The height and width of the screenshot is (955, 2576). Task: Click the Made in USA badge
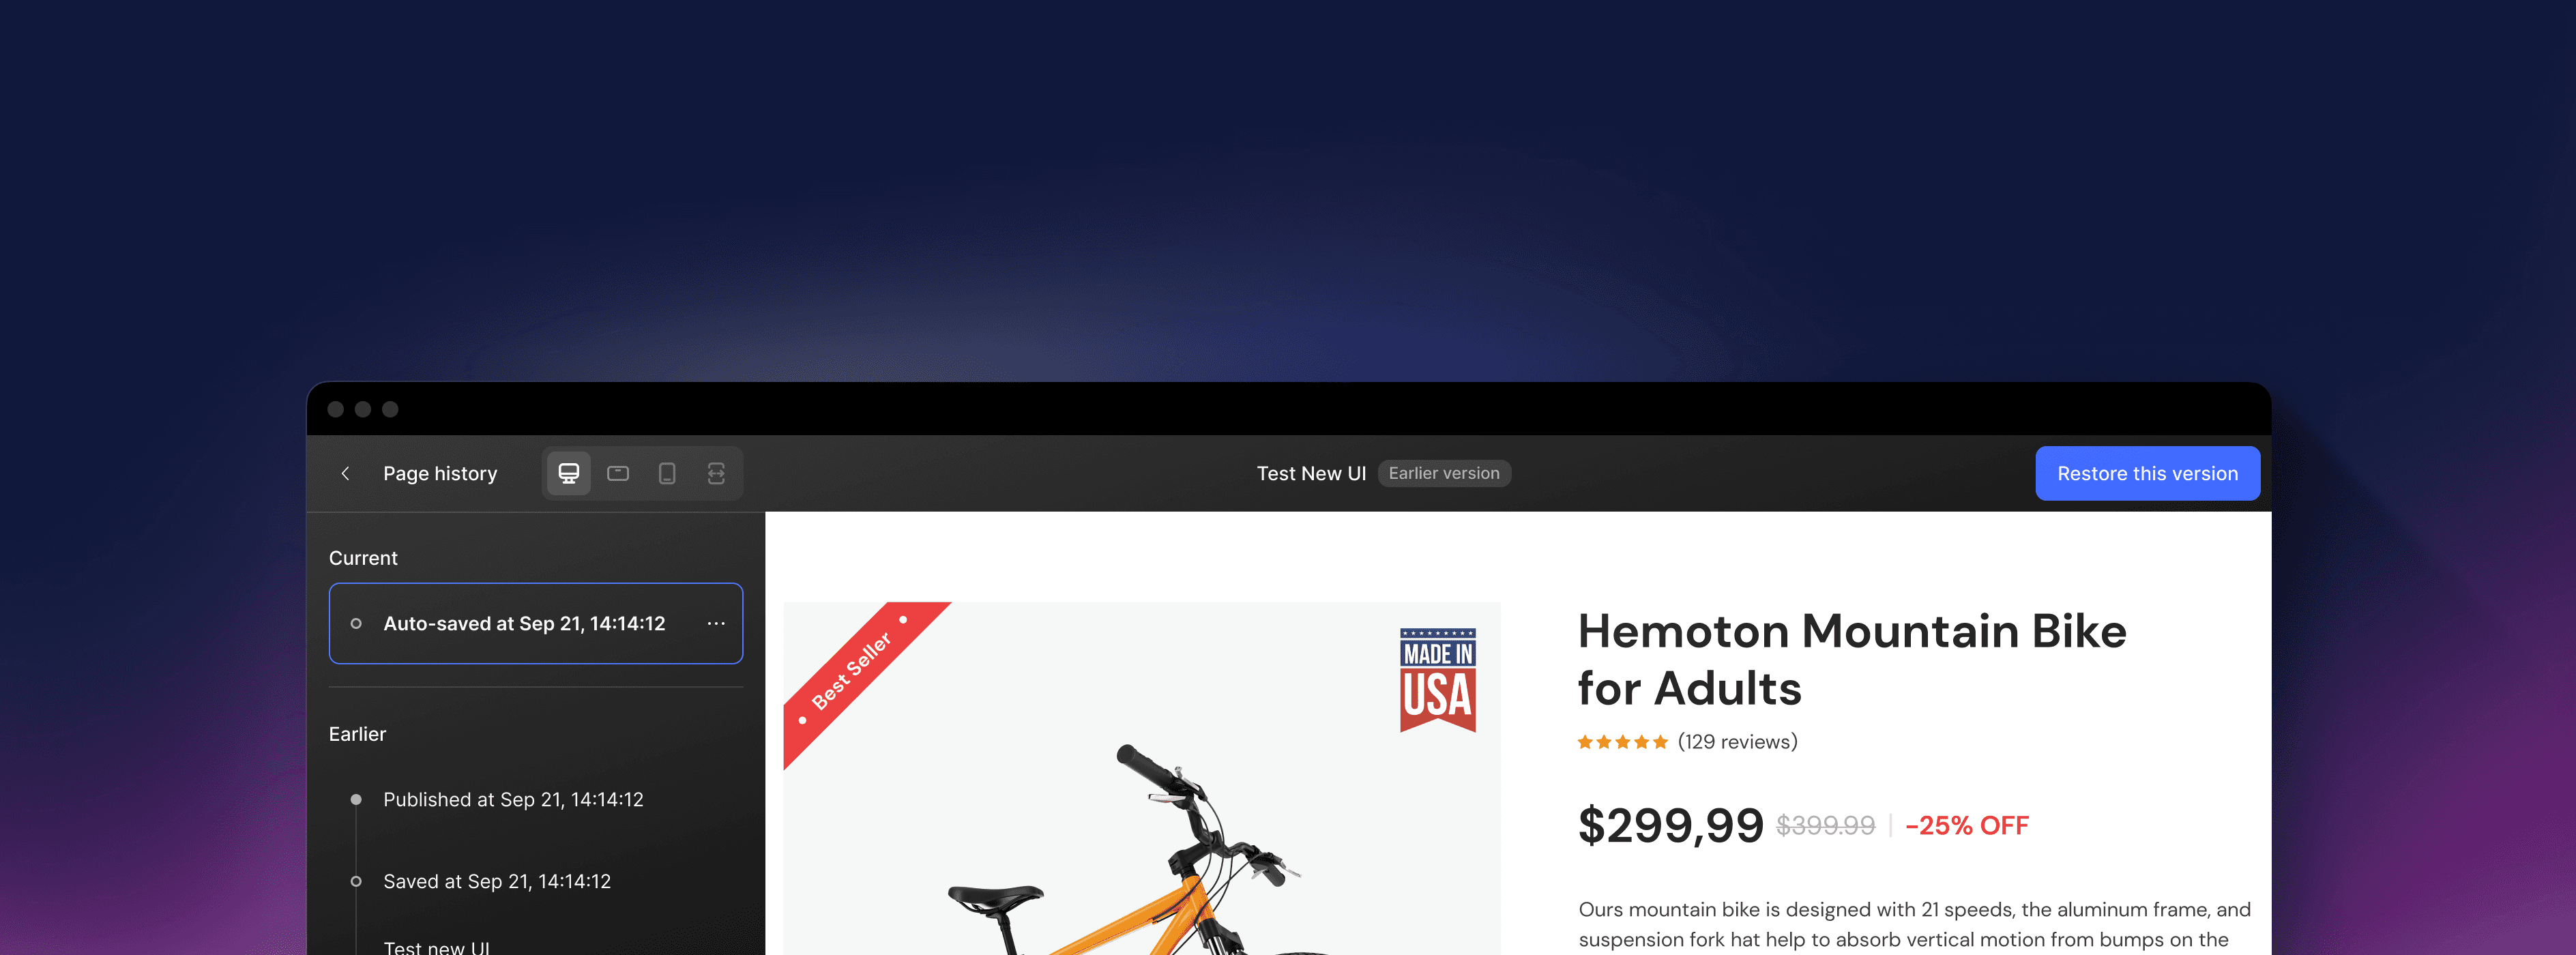[1438, 680]
